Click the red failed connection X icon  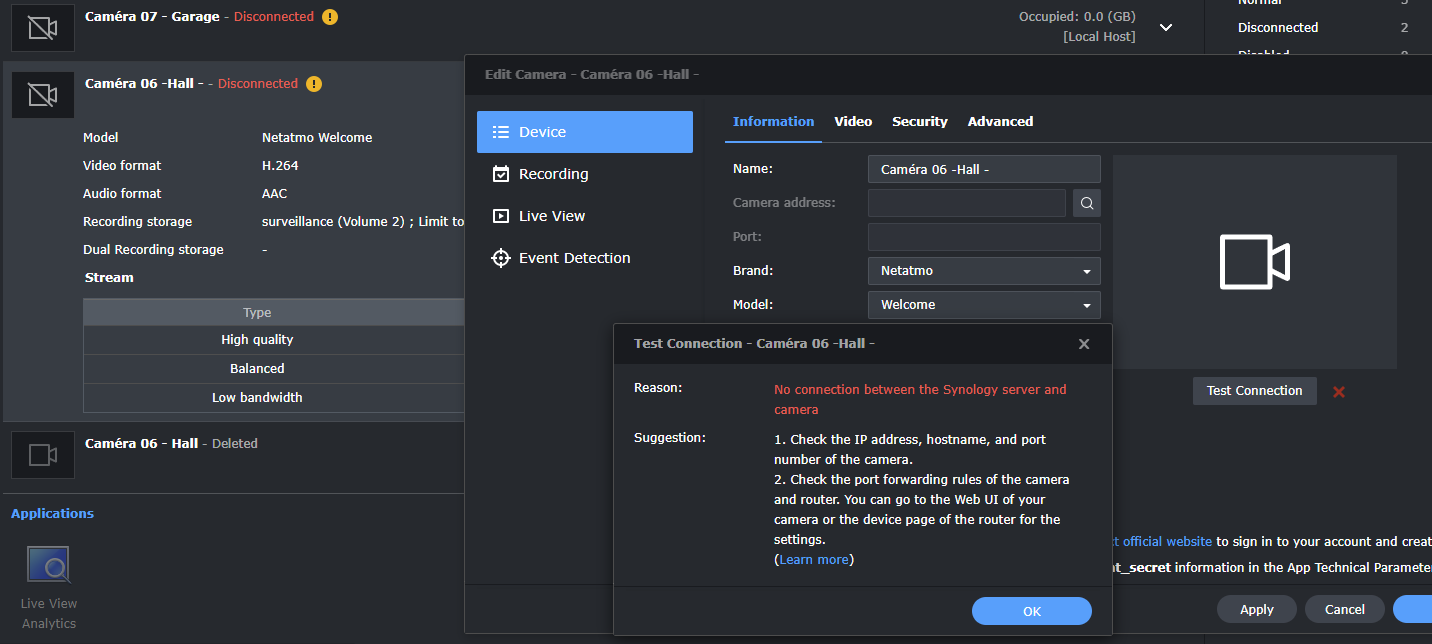point(1339,392)
